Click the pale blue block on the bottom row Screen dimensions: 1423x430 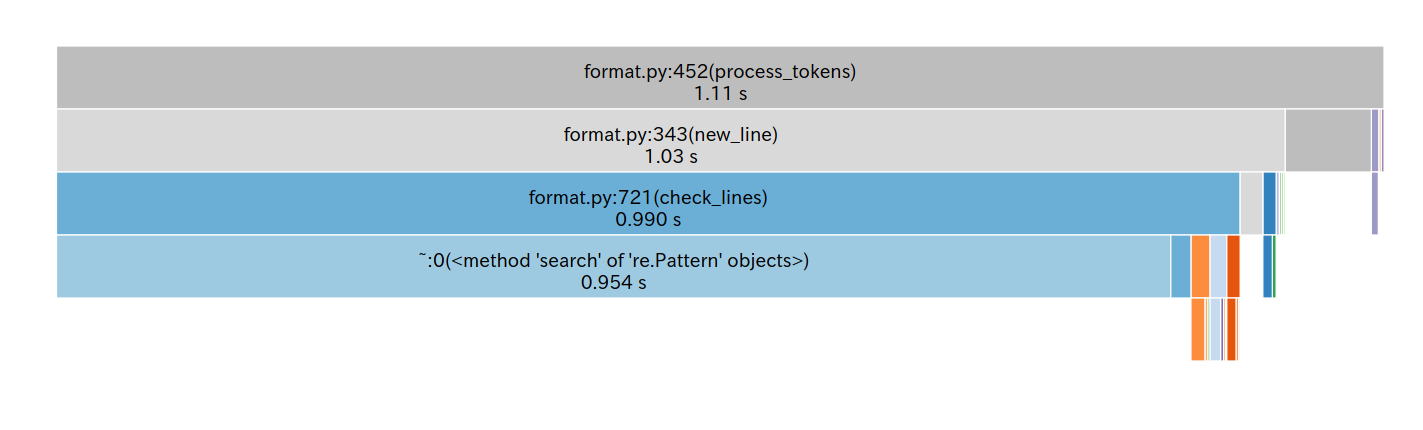coord(1215,329)
